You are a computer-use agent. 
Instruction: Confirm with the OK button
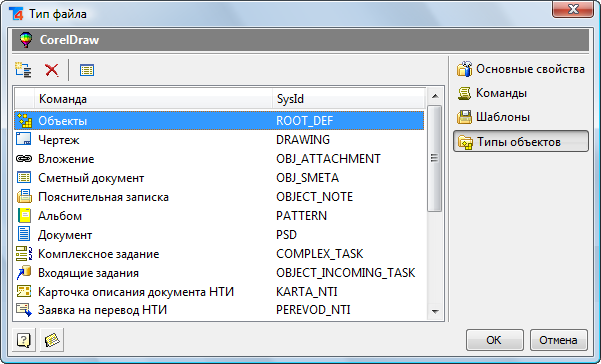(x=494, y=340)
